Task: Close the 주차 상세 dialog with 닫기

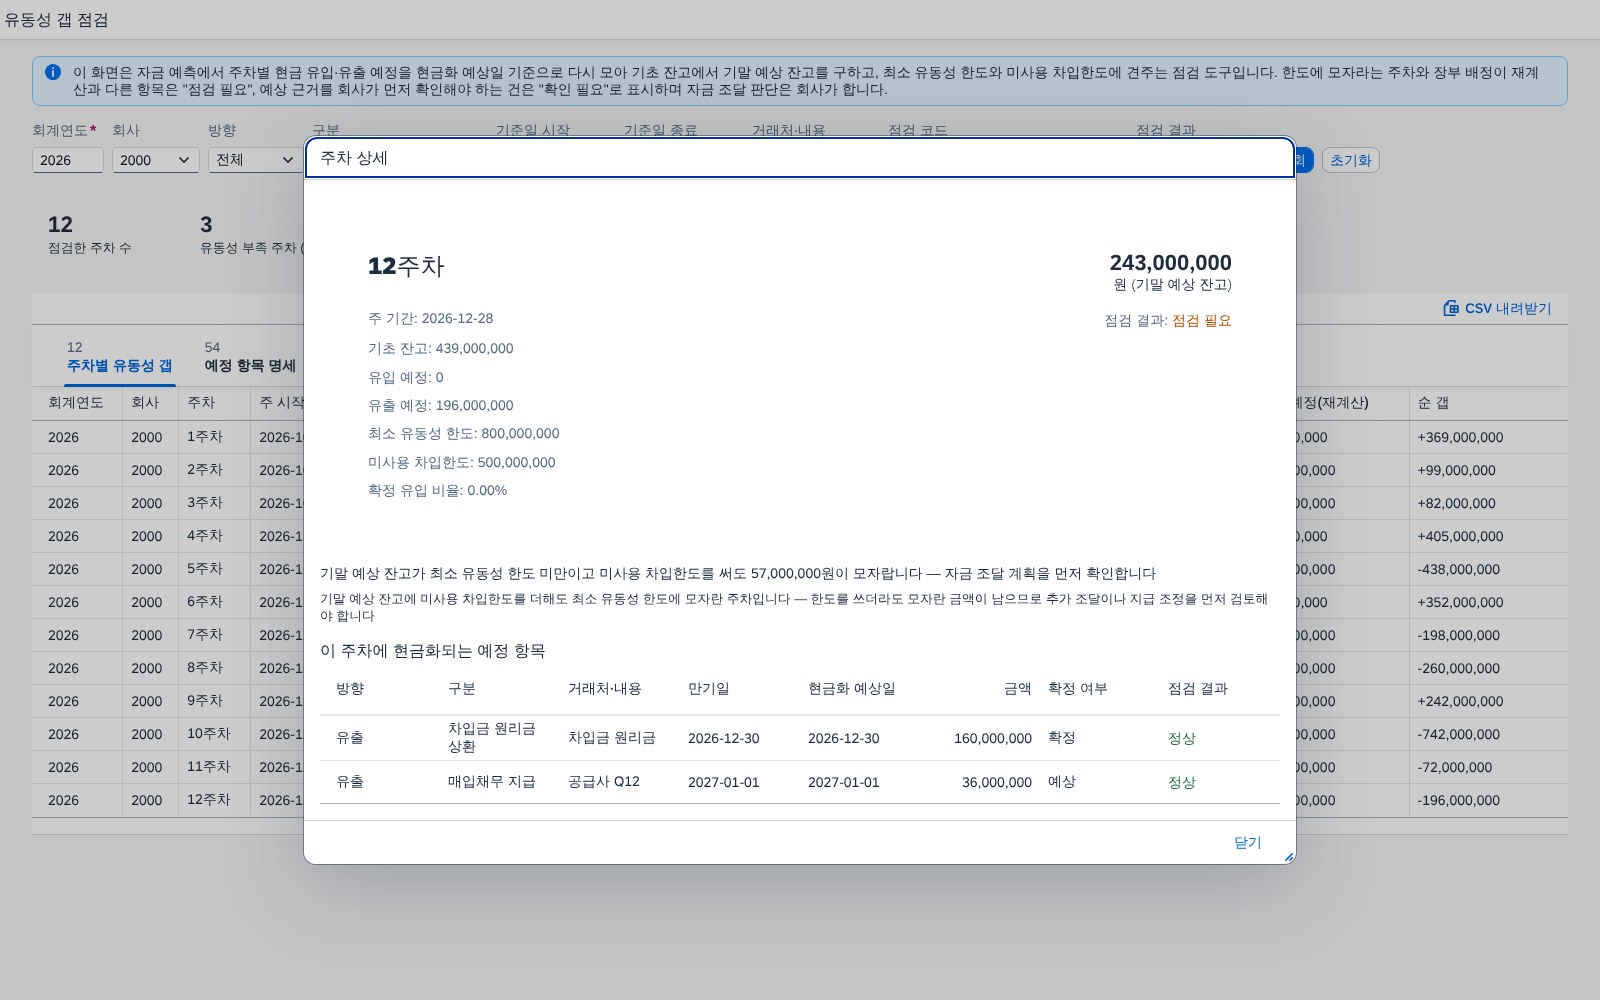Action: point(1247,843)
